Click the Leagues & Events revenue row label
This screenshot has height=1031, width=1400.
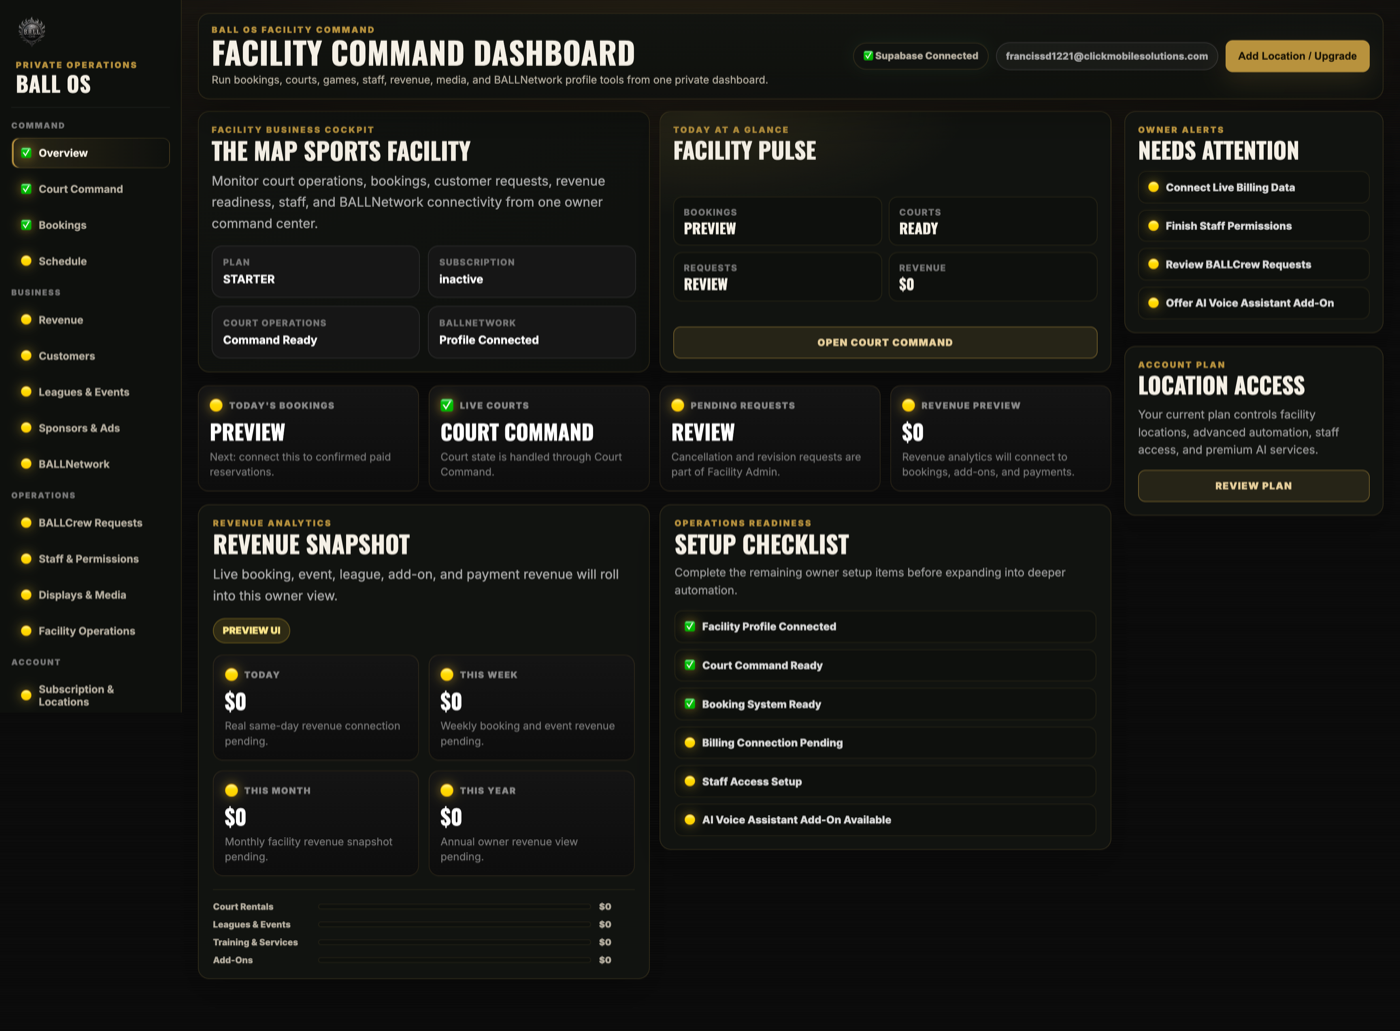(251, 925)
